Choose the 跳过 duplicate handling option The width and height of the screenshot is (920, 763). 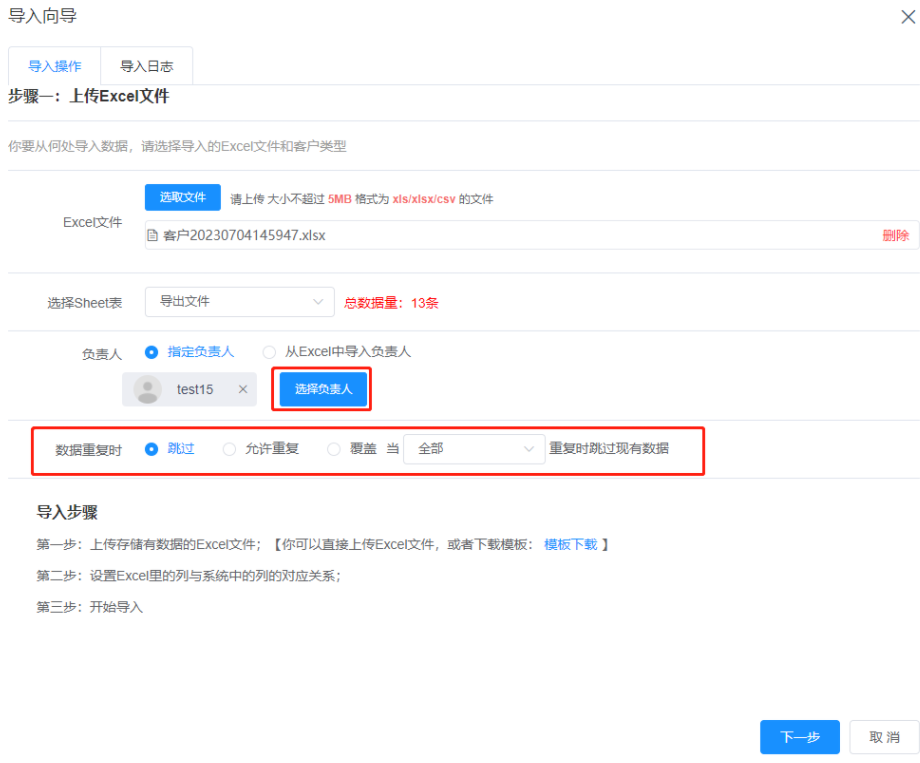pyautogui.click(x=153, y=448)
